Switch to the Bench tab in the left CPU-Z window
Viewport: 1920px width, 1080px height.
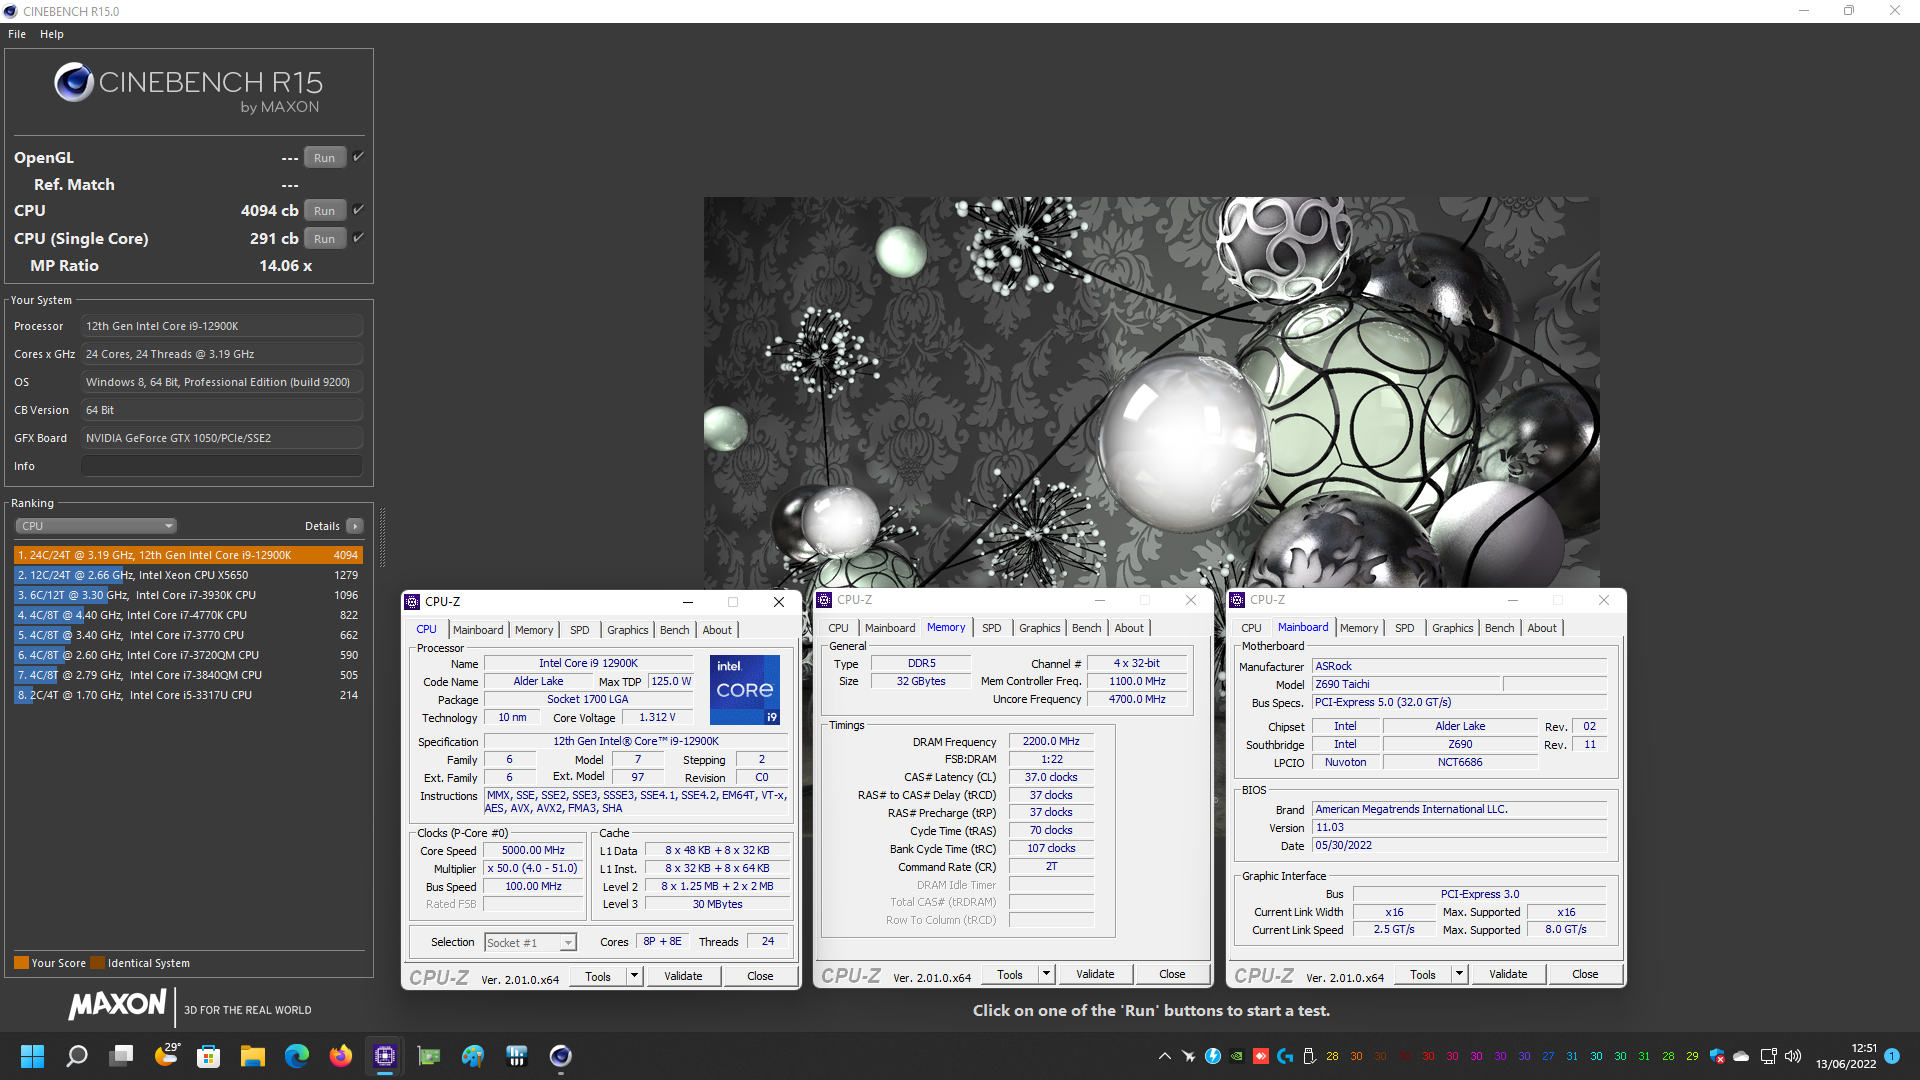tap(675, 630)
